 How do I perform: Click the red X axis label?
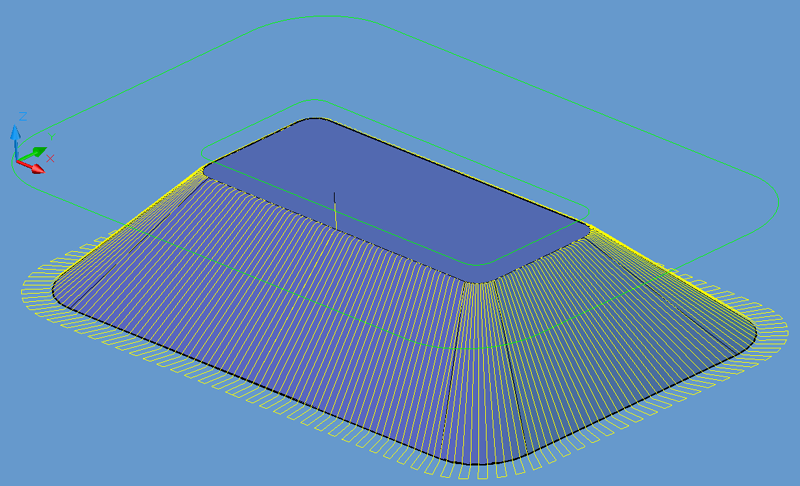point(50,158)
